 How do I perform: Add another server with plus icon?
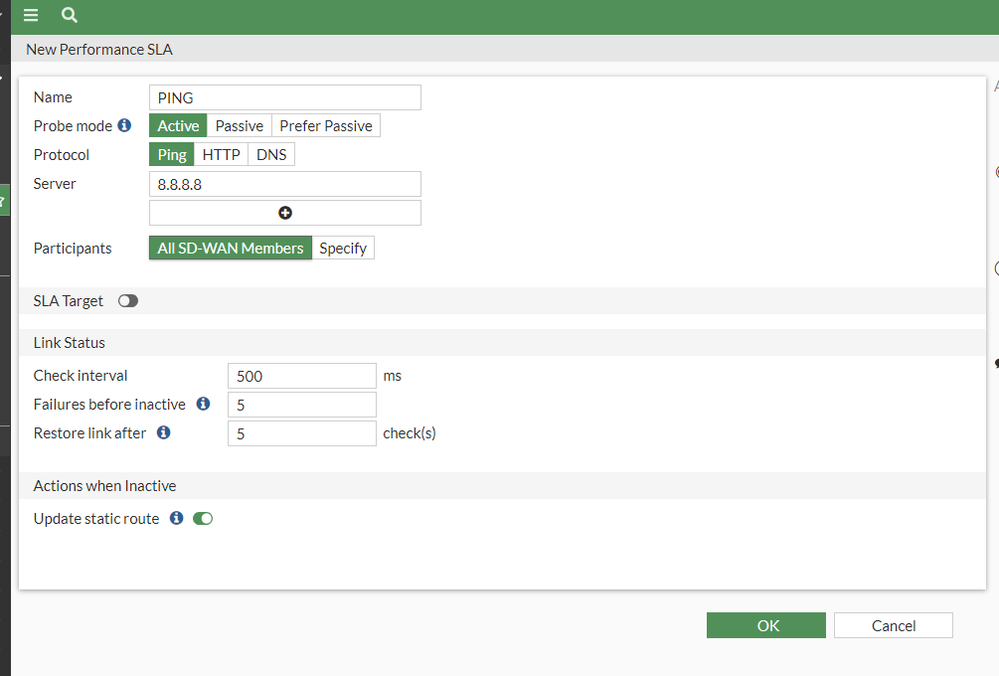click(285, 213)
